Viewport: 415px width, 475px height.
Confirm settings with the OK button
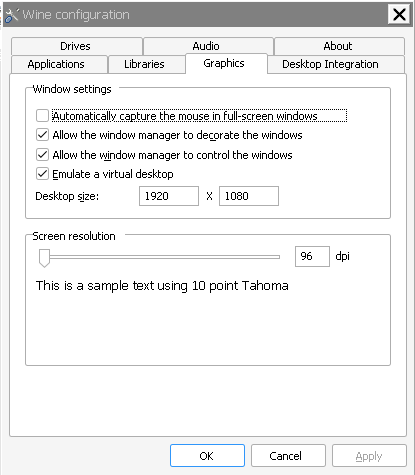click(207, 456)
